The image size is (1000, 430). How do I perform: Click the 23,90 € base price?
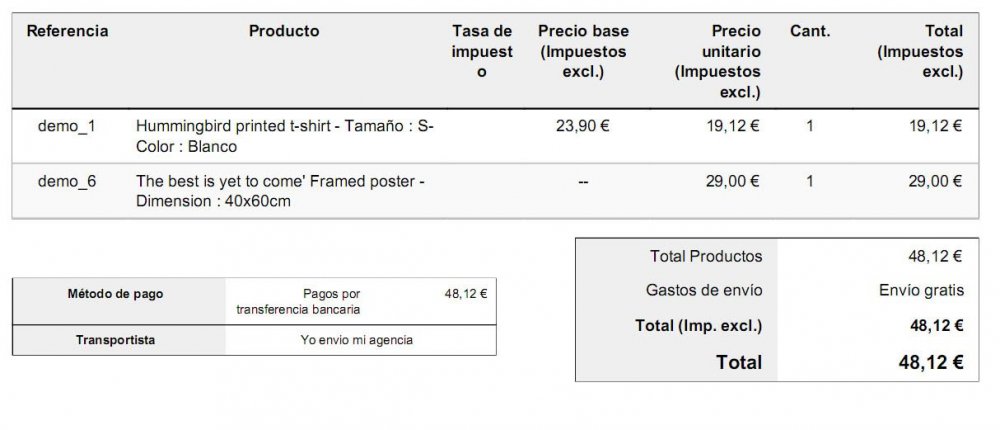[x=582, y=126]
